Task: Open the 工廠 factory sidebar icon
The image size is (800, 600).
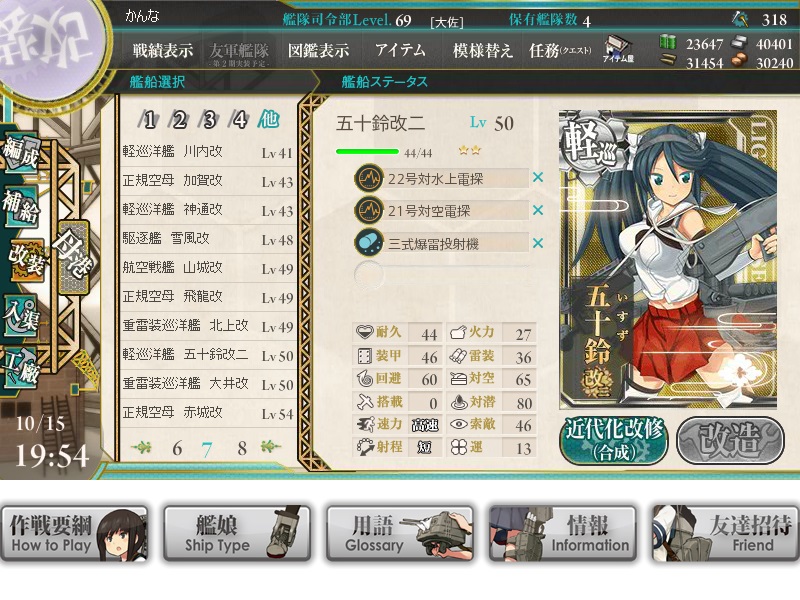Action: tap(20, 368)
